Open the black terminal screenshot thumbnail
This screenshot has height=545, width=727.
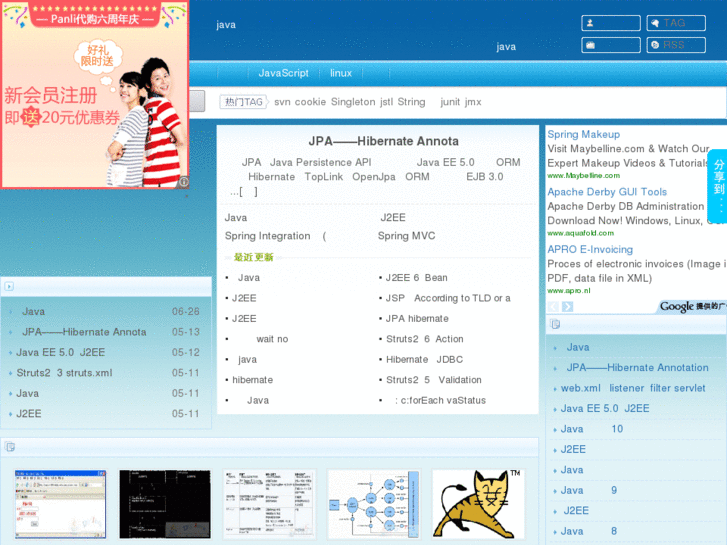(165, 504)
